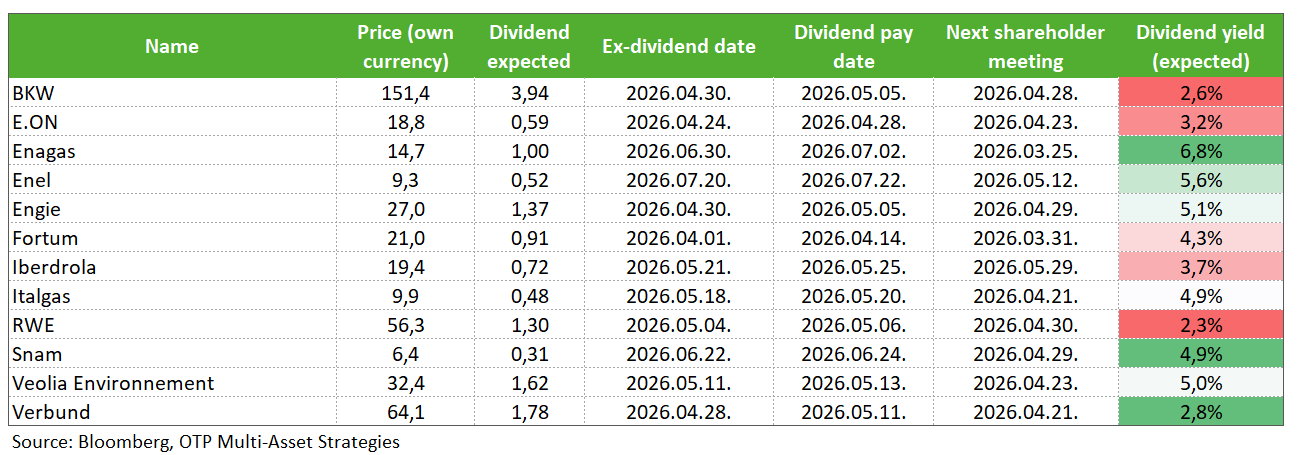Viewport: 1308px width, 455px height.
Task: Select Engie dividend yield 5,1%
Action: [x=1200, y=209]
